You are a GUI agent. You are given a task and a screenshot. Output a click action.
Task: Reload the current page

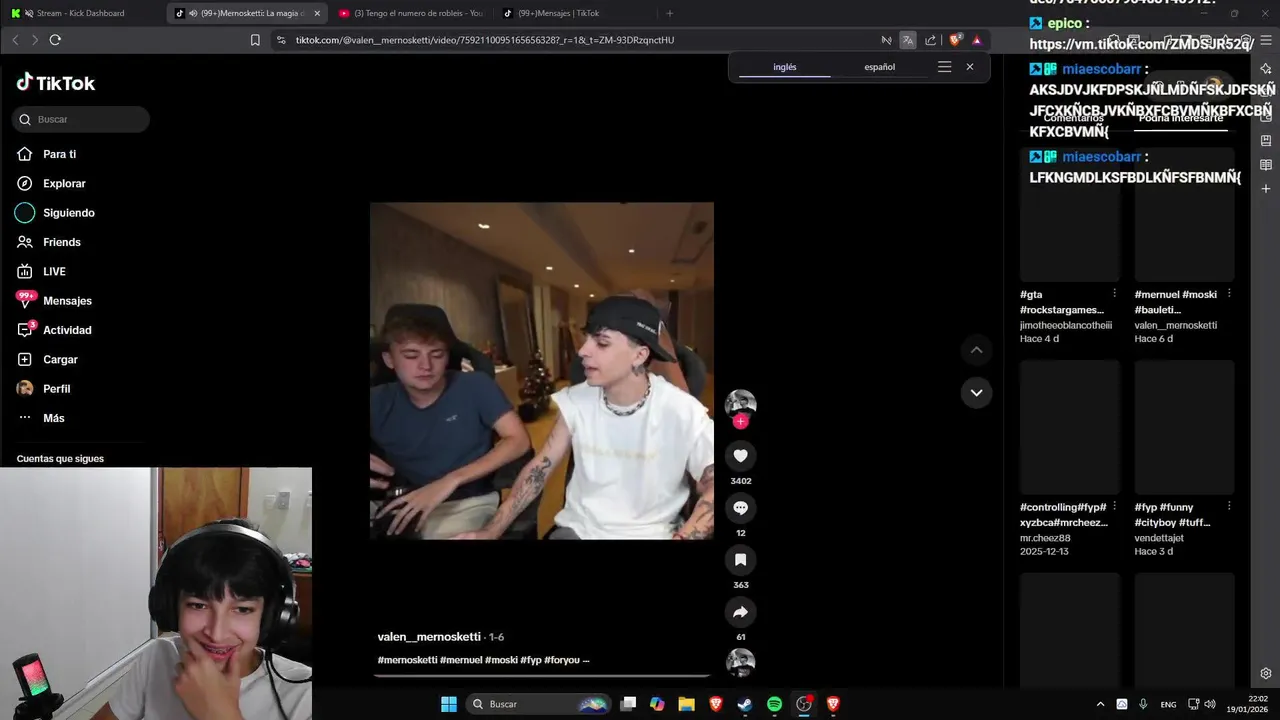pyautogui.click(x=55, y=40)
